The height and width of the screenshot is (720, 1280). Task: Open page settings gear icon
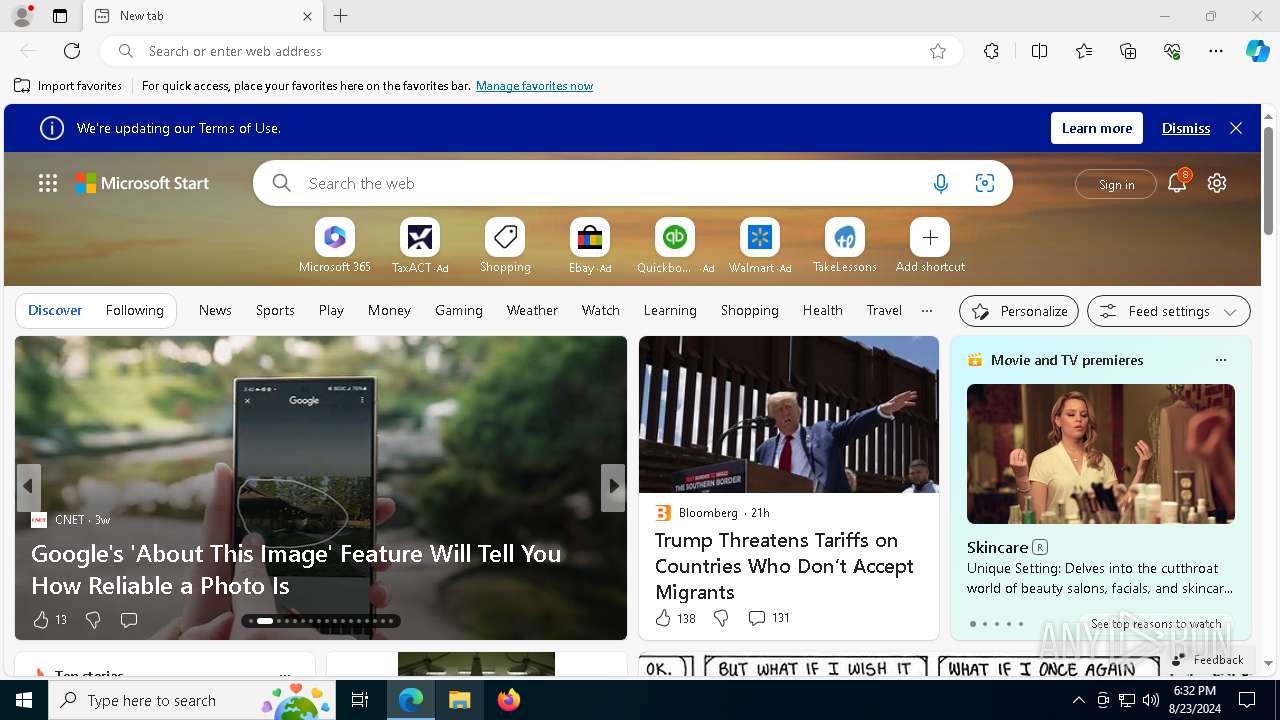point(1217,183)
